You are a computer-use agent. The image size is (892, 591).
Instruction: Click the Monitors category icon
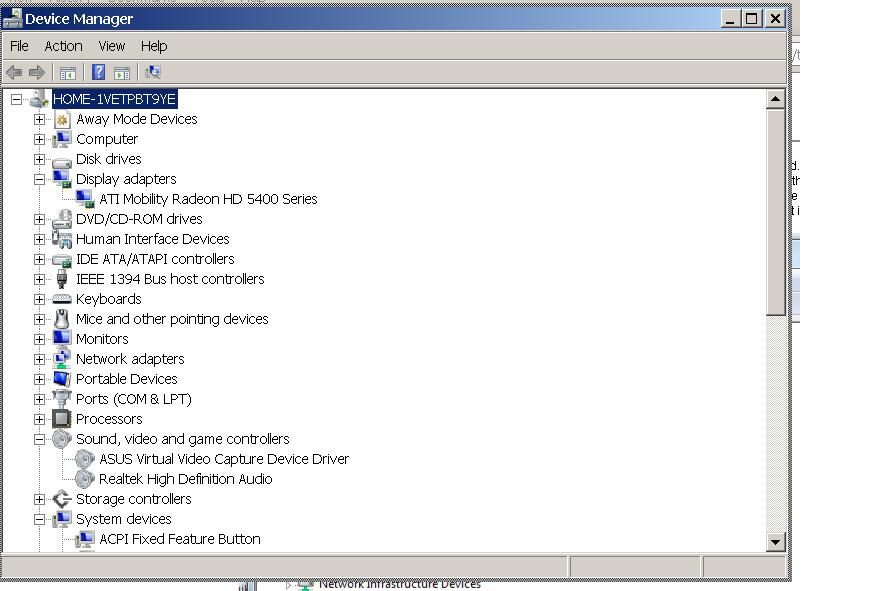(61, 338)
